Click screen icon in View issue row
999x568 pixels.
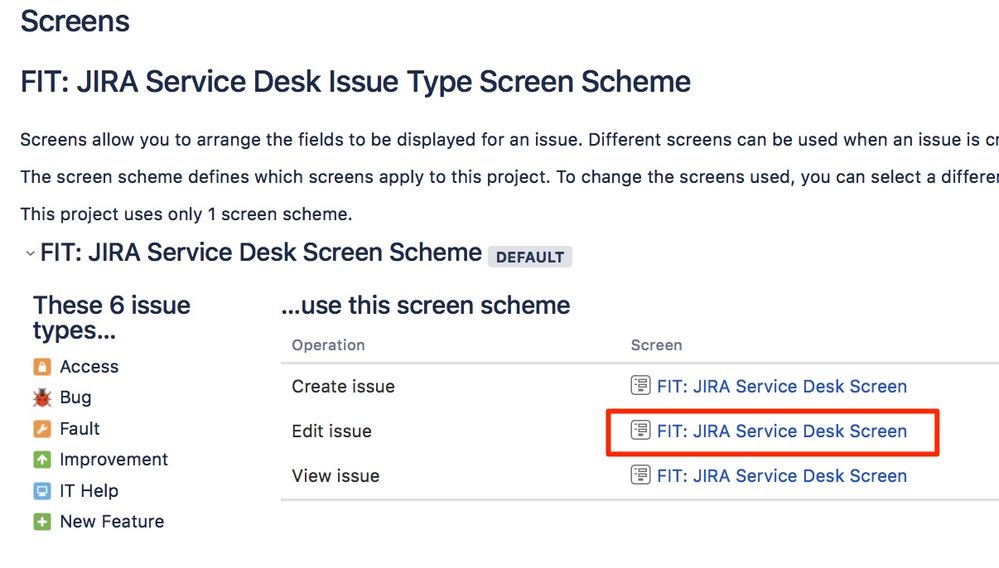click(x=640, y=474)
